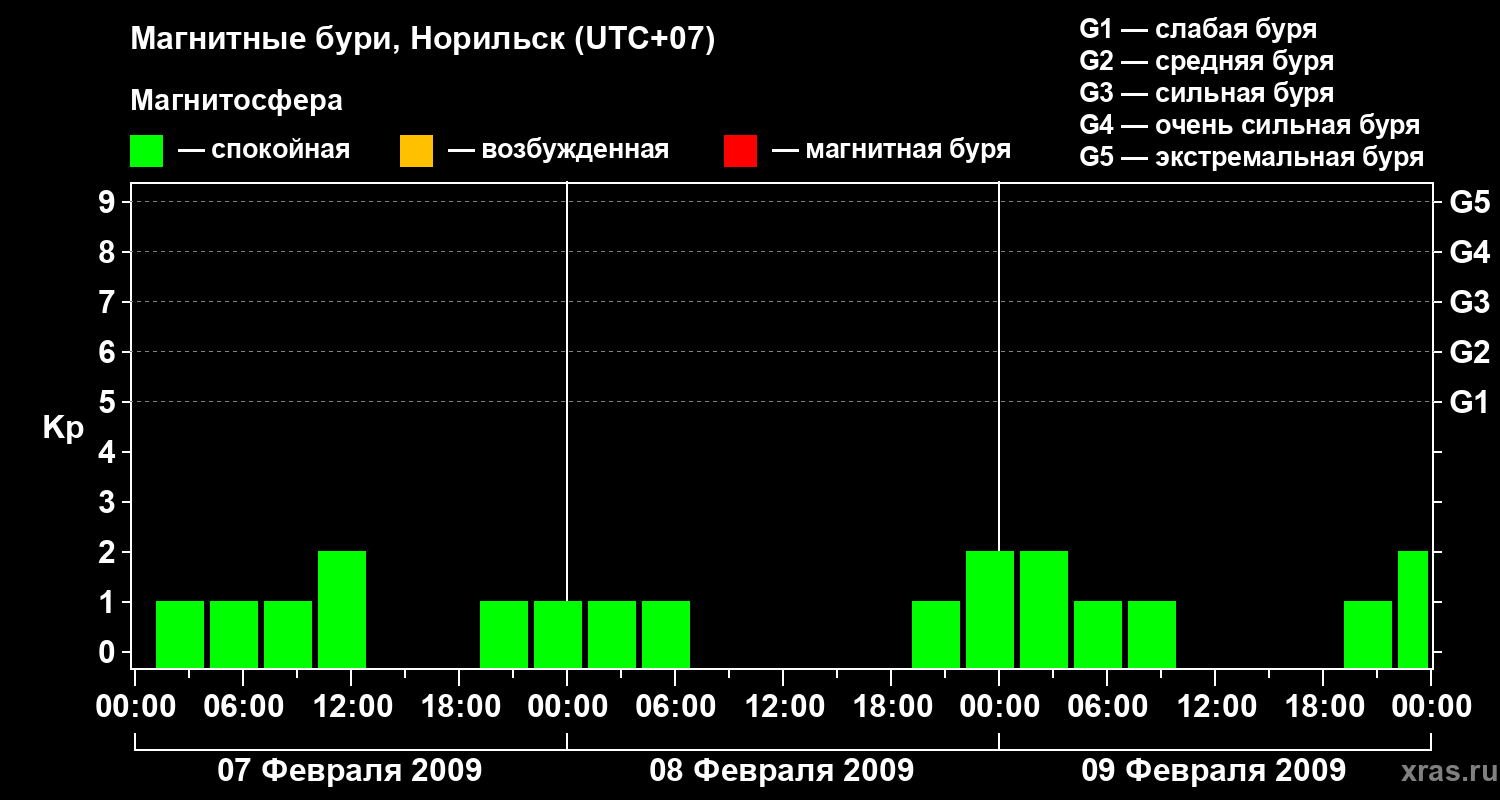The height and width of the screenshot is (800, 1500).
Task: Click the G2 label on the right axis
Action: (1470, 352)
